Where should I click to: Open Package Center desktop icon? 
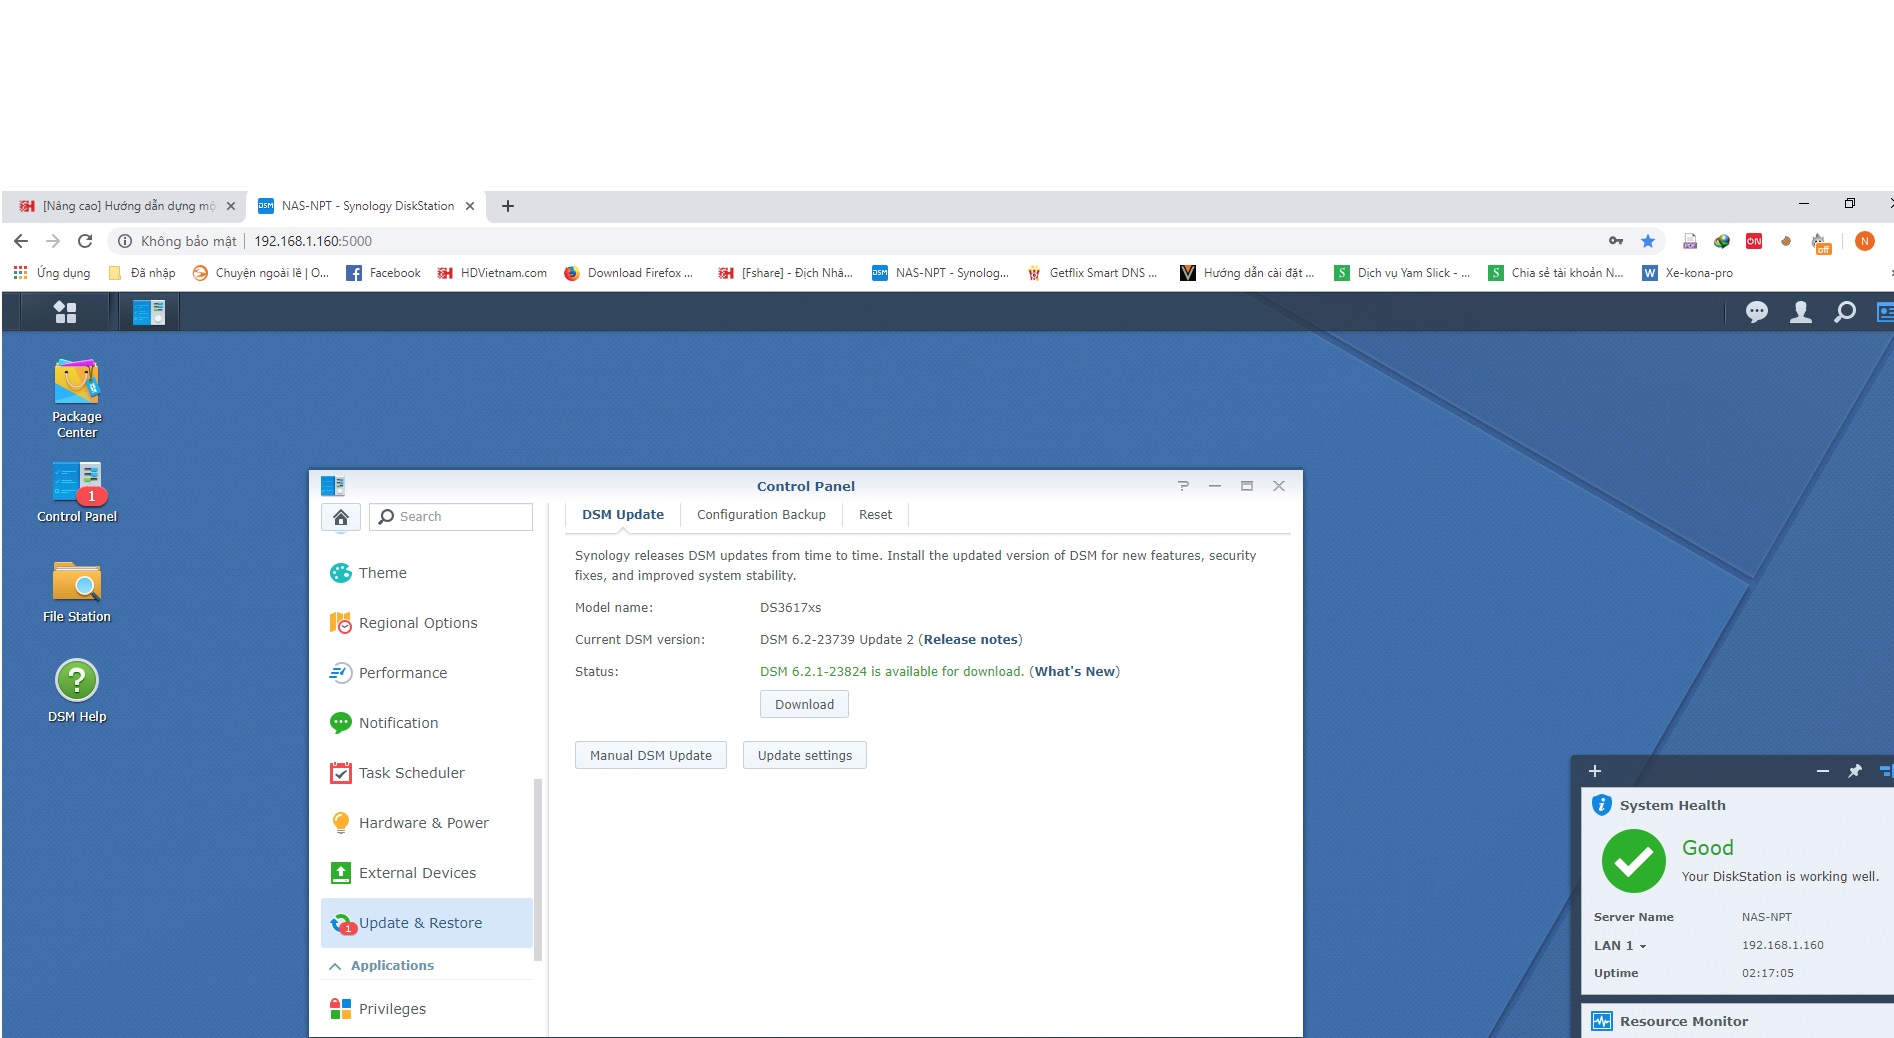click(x=77, y=398)
